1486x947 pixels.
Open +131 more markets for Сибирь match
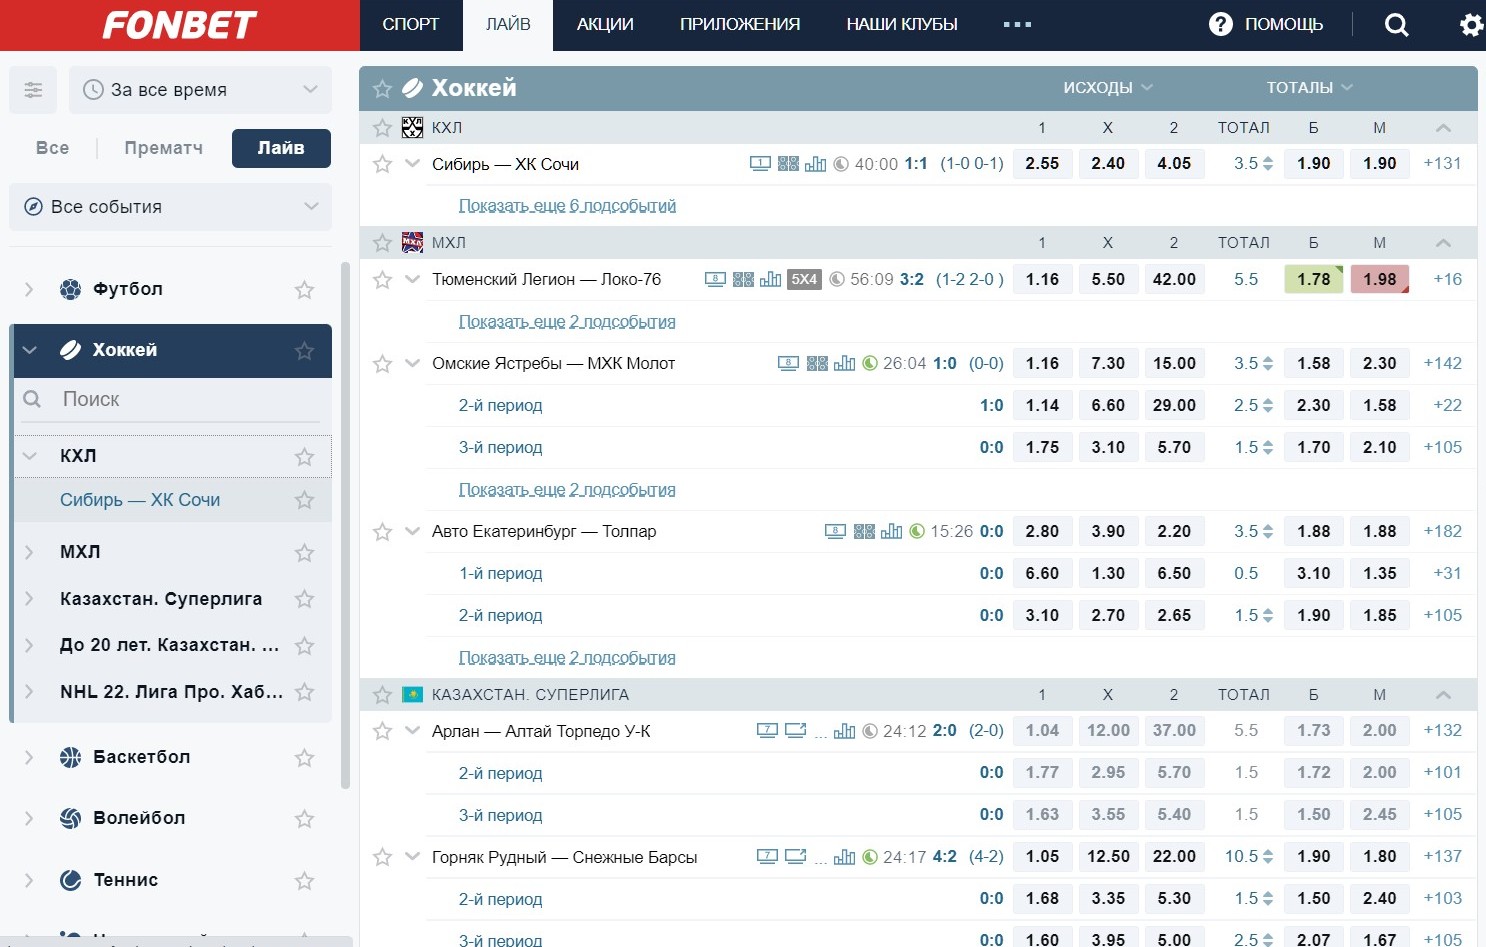(1442, 164)
